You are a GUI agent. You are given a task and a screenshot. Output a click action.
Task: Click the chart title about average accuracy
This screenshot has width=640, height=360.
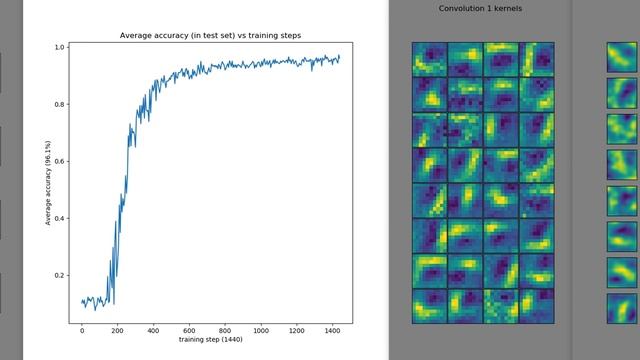(x=210, y=36)
